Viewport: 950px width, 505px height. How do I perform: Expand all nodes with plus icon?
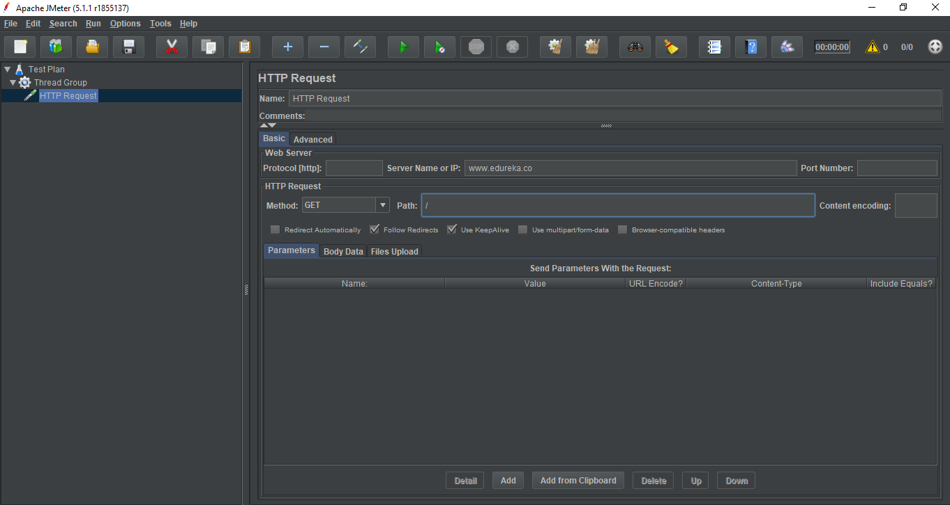pos(288,47)
